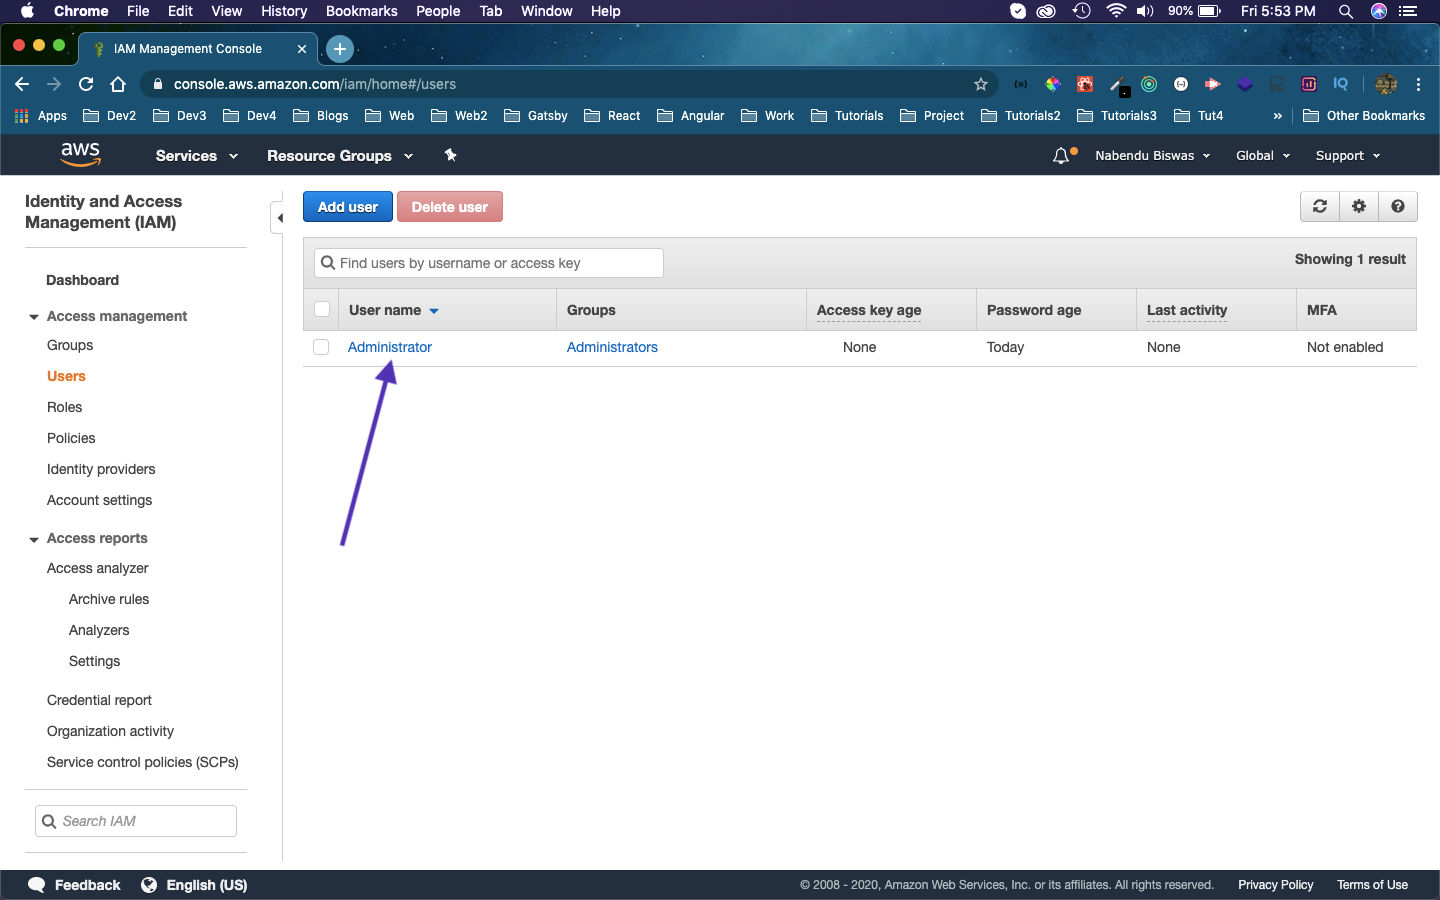Viewport: 1440px width, 900px height.
Task: Open the Apple menu
Action: [x=27, y=11]
